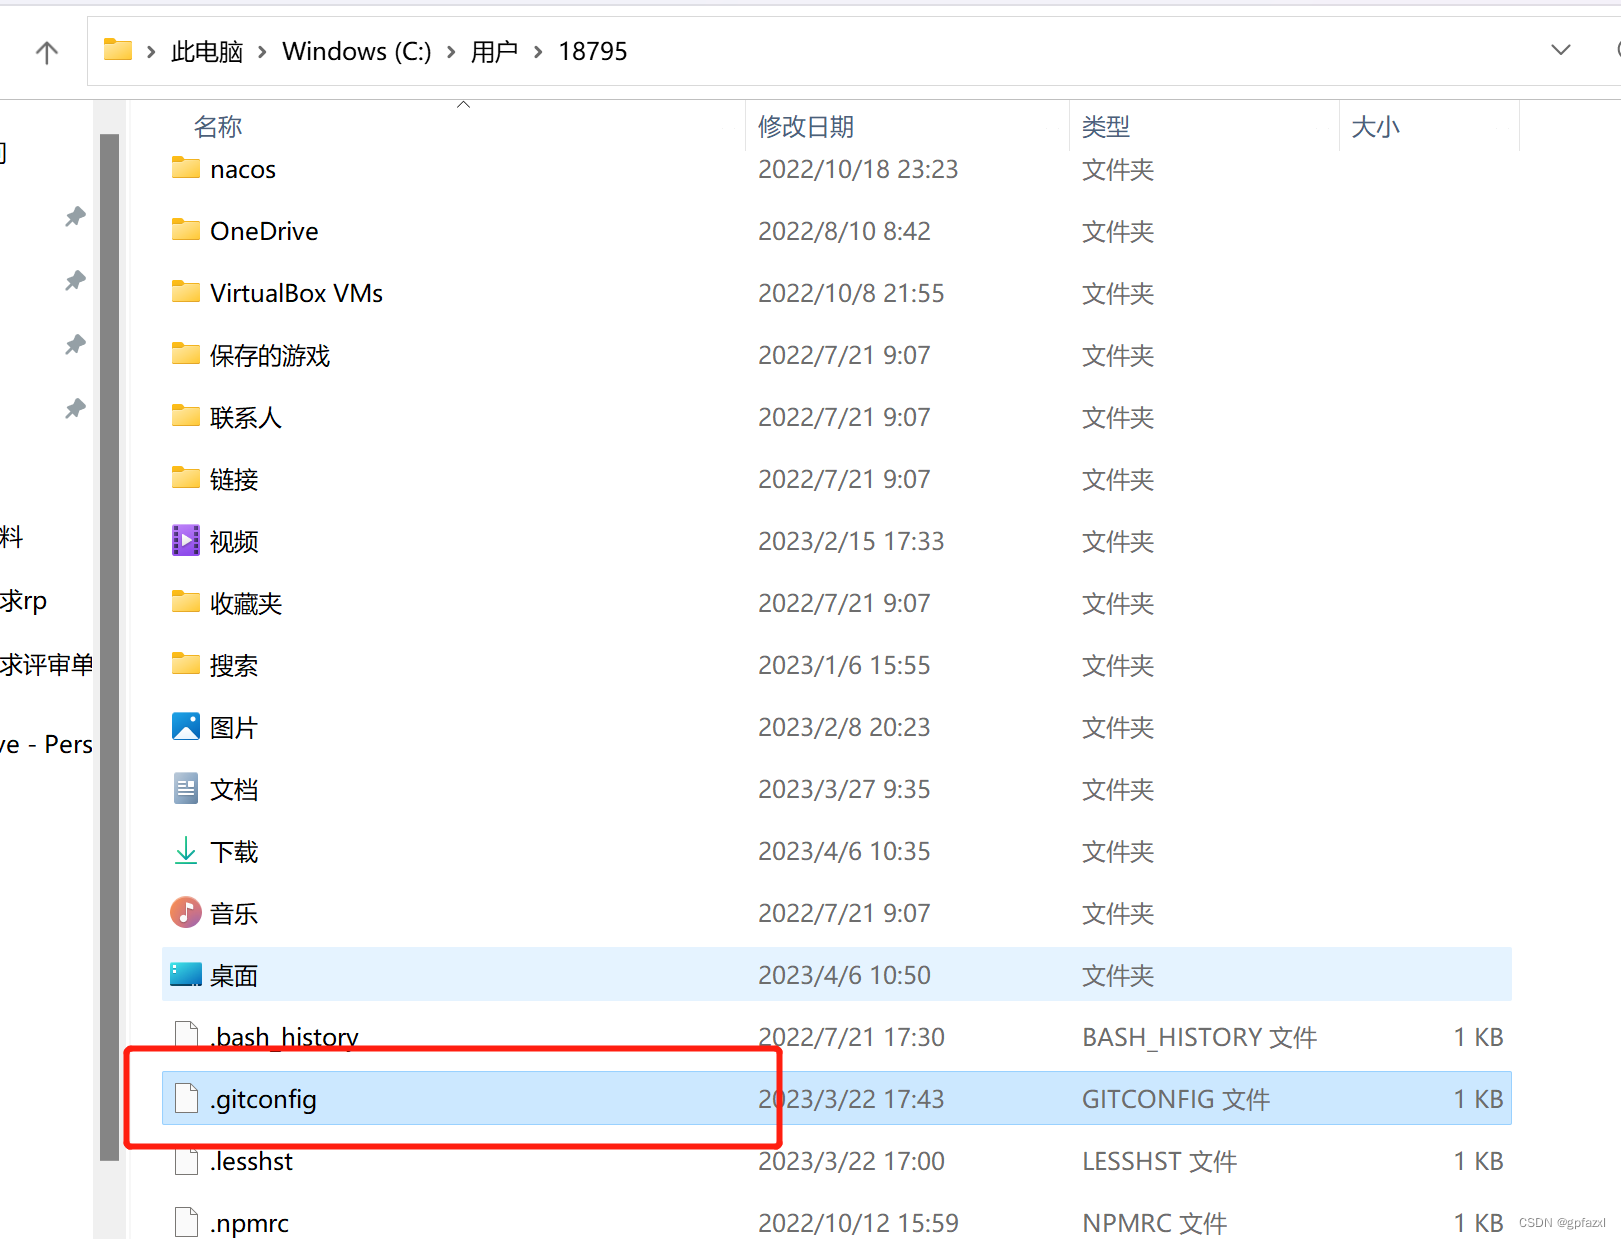Click type GITCONFIG 文件

tap(1176, 1099)
